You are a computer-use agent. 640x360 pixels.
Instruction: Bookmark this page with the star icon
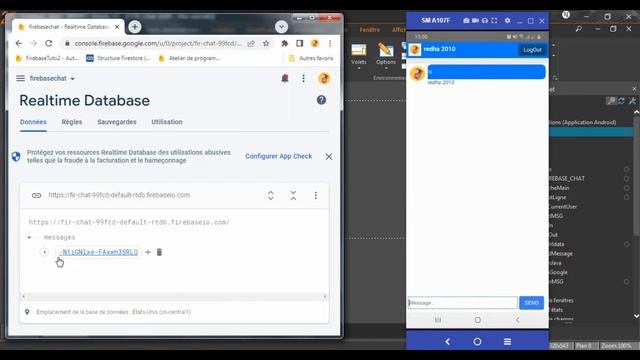point(266,43)
